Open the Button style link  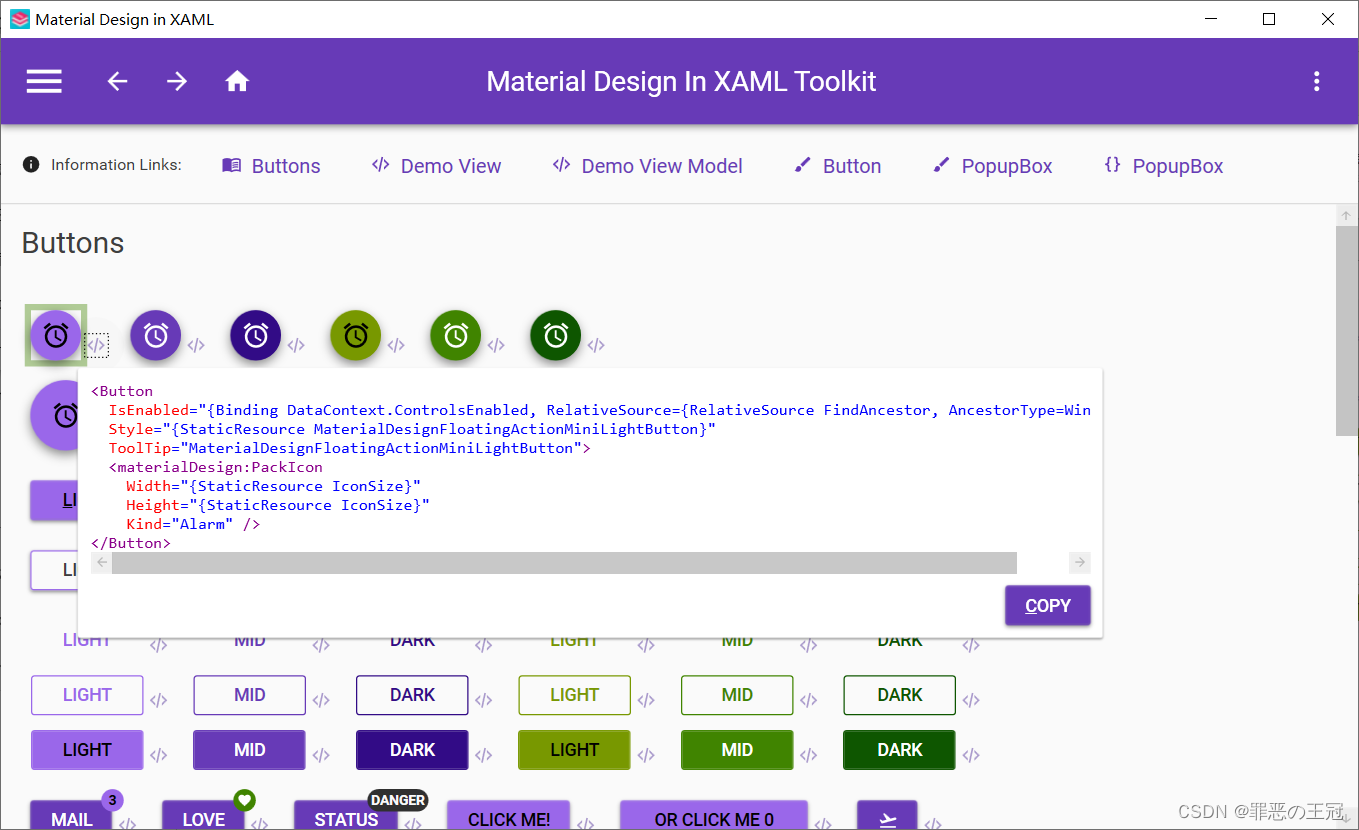click(x=837, y=166)
